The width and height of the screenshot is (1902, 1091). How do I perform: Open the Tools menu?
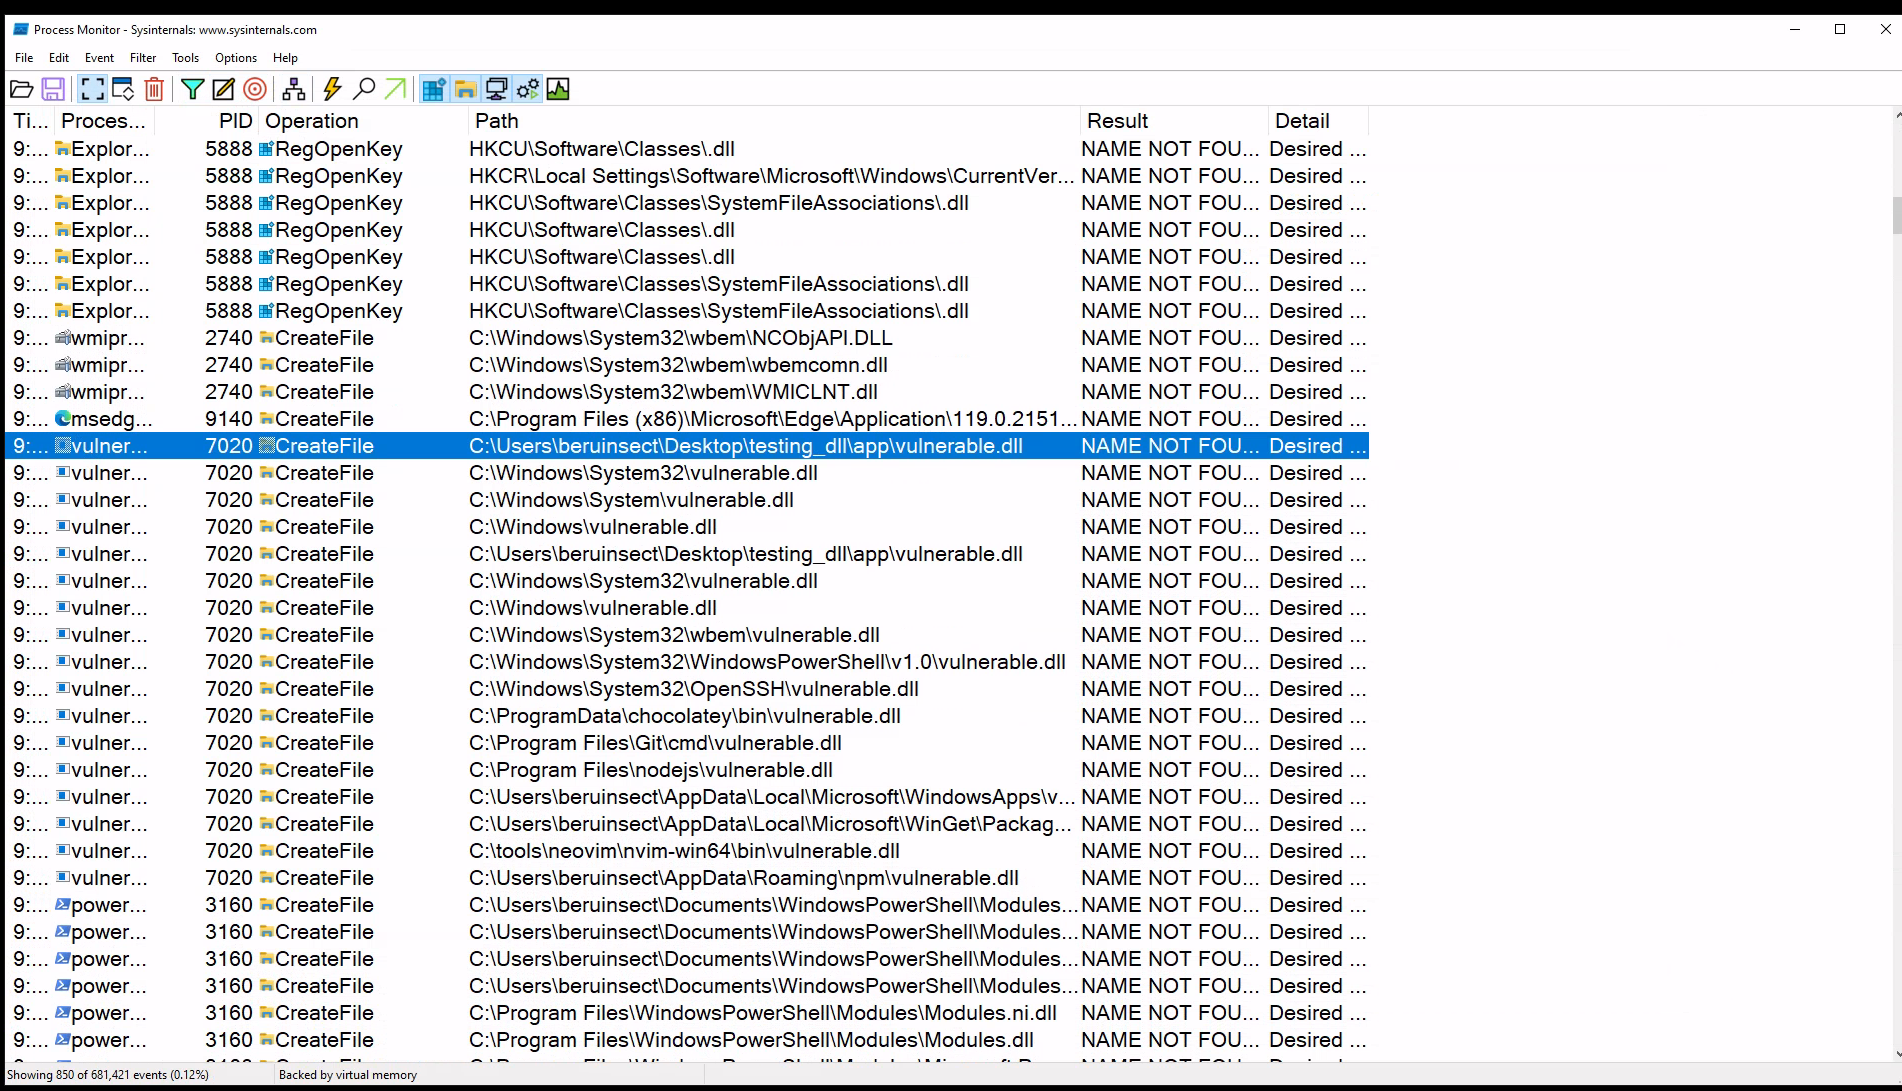coord(185,58)
